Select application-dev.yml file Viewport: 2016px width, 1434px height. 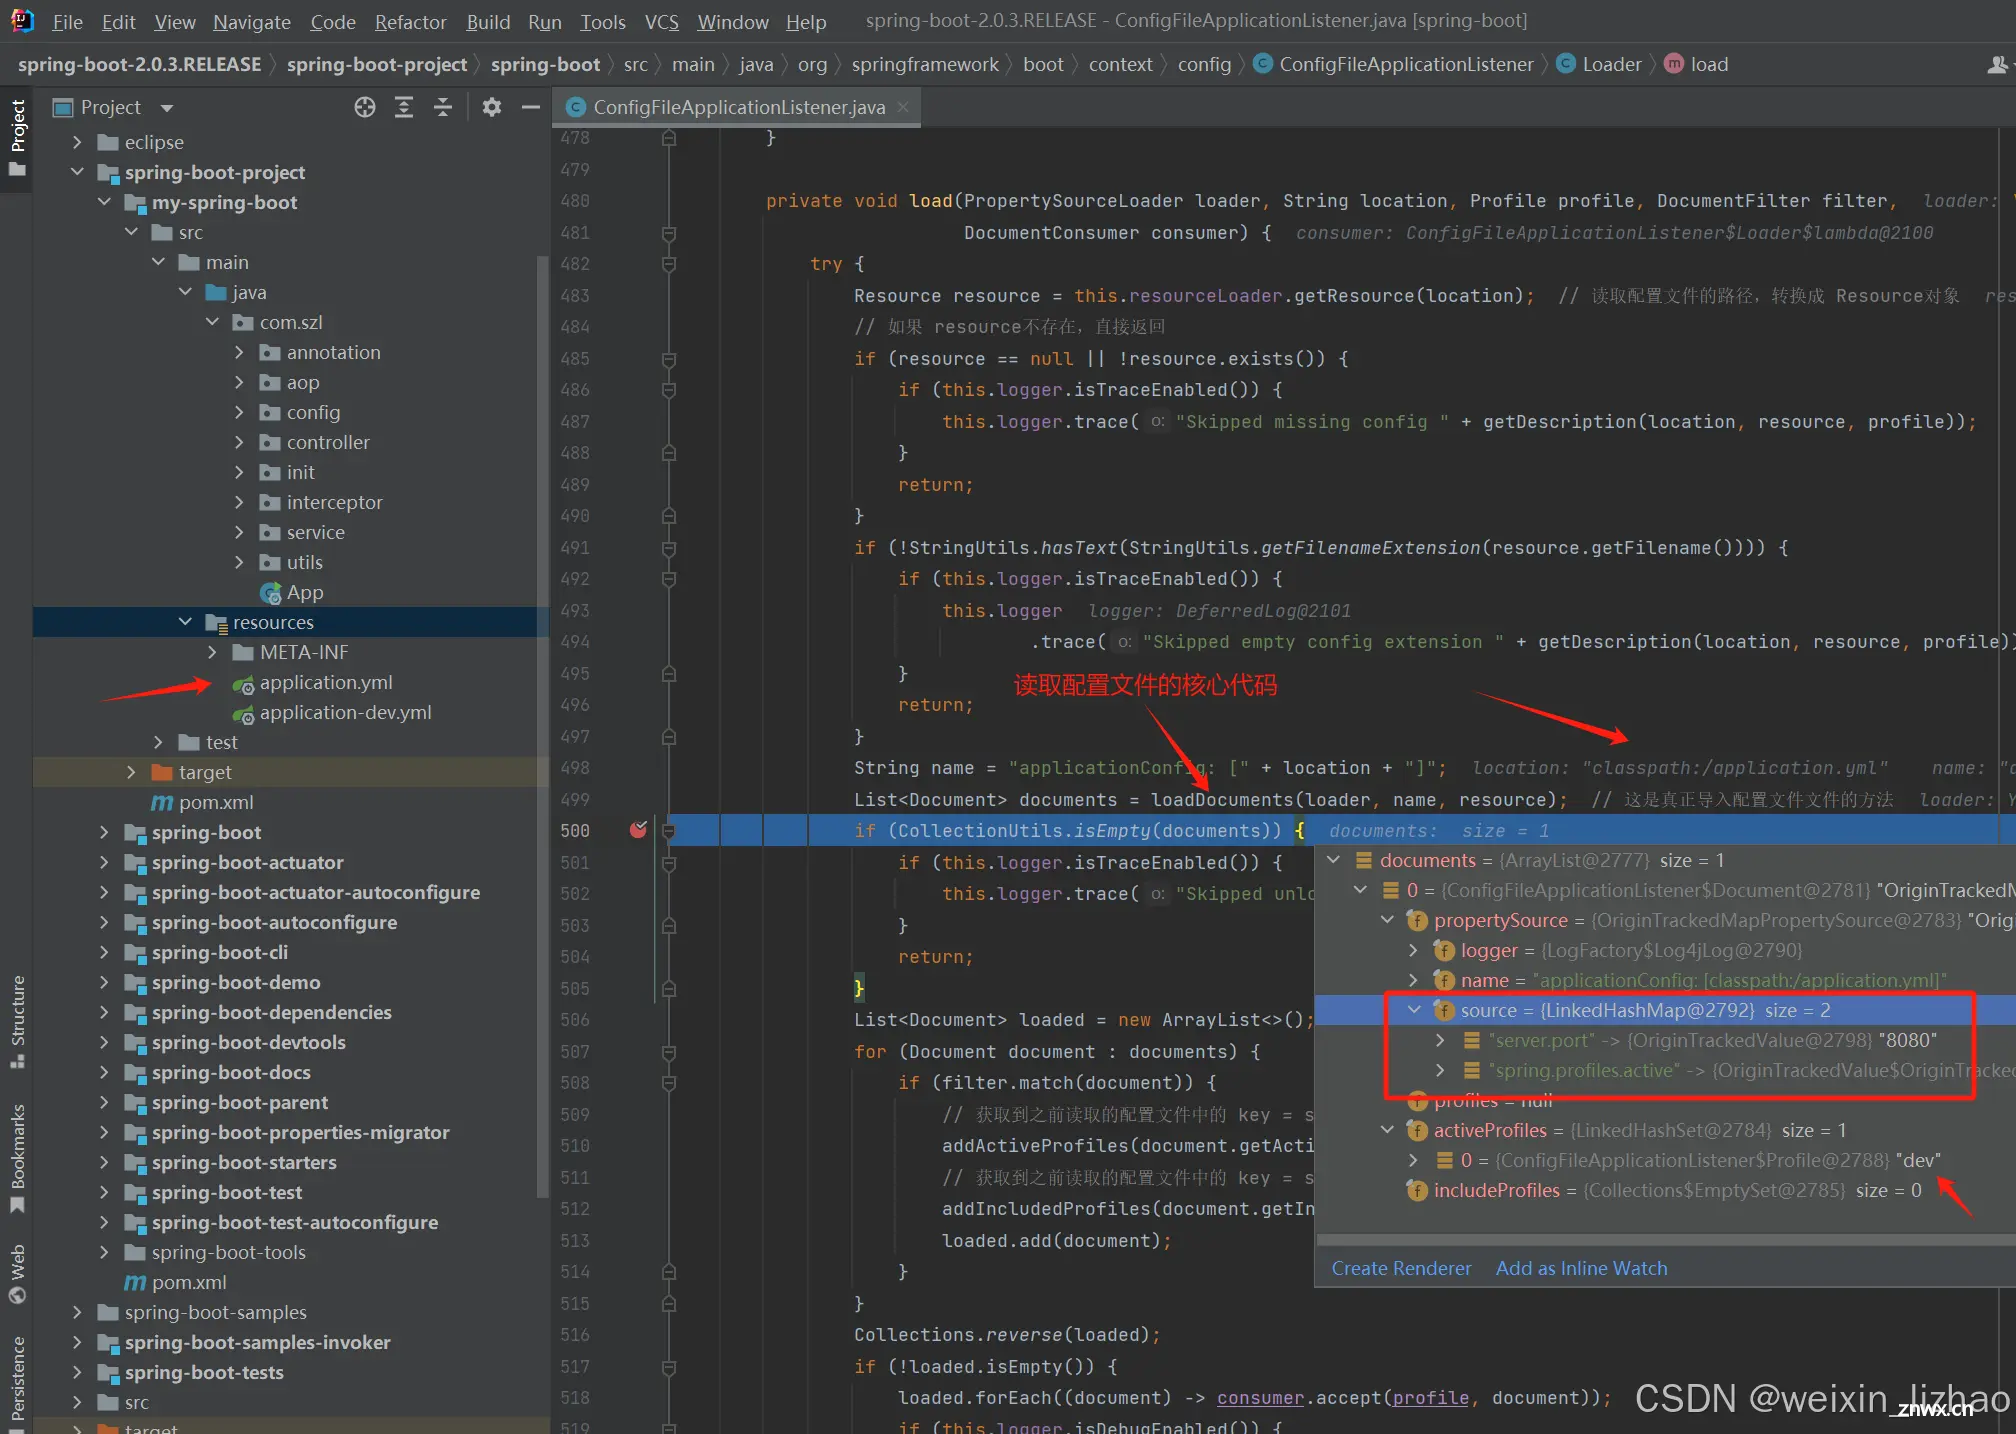(x=346, y=712)
